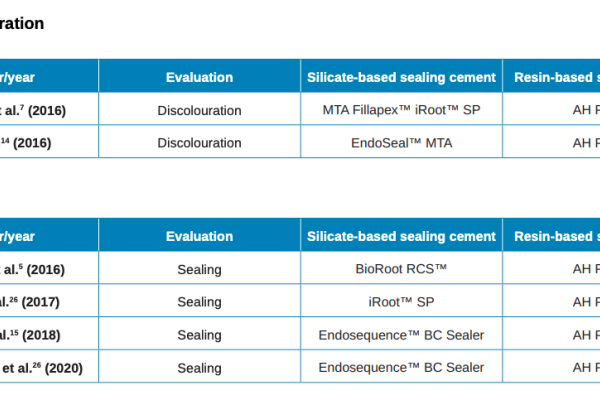Screen dimensions: 600x400
Task: Select the iRoot SP cell in the 2017 row
Action: 401,301
